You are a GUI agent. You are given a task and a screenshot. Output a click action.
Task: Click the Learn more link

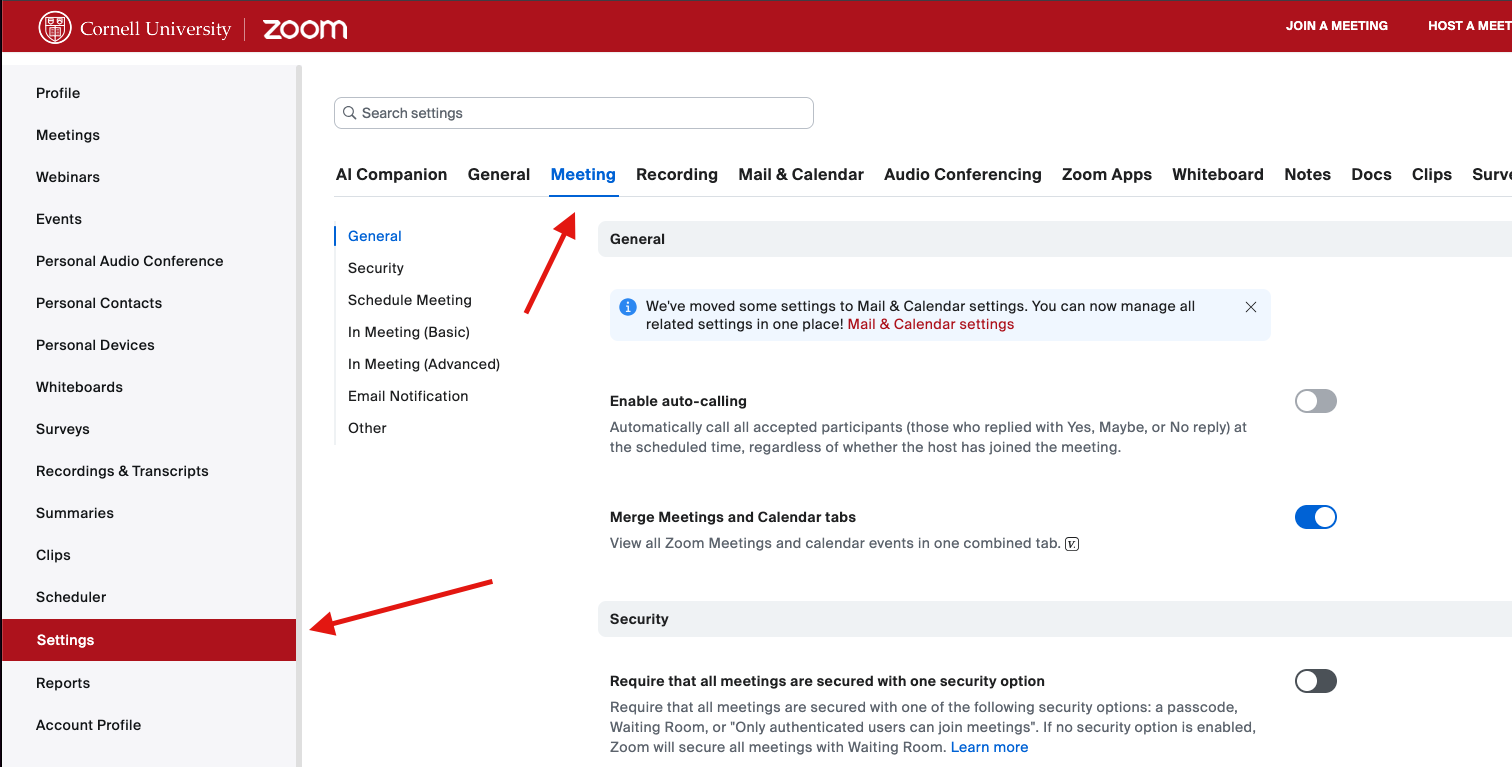click(989, 747)
